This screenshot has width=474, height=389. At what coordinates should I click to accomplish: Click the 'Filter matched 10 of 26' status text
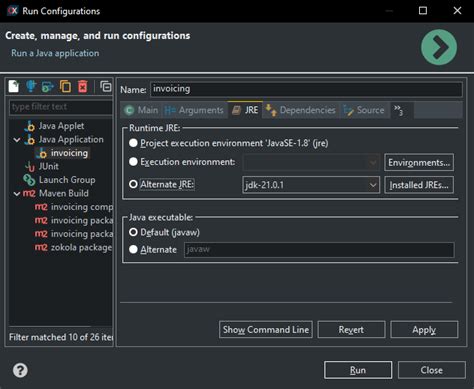tap(61, 337)
